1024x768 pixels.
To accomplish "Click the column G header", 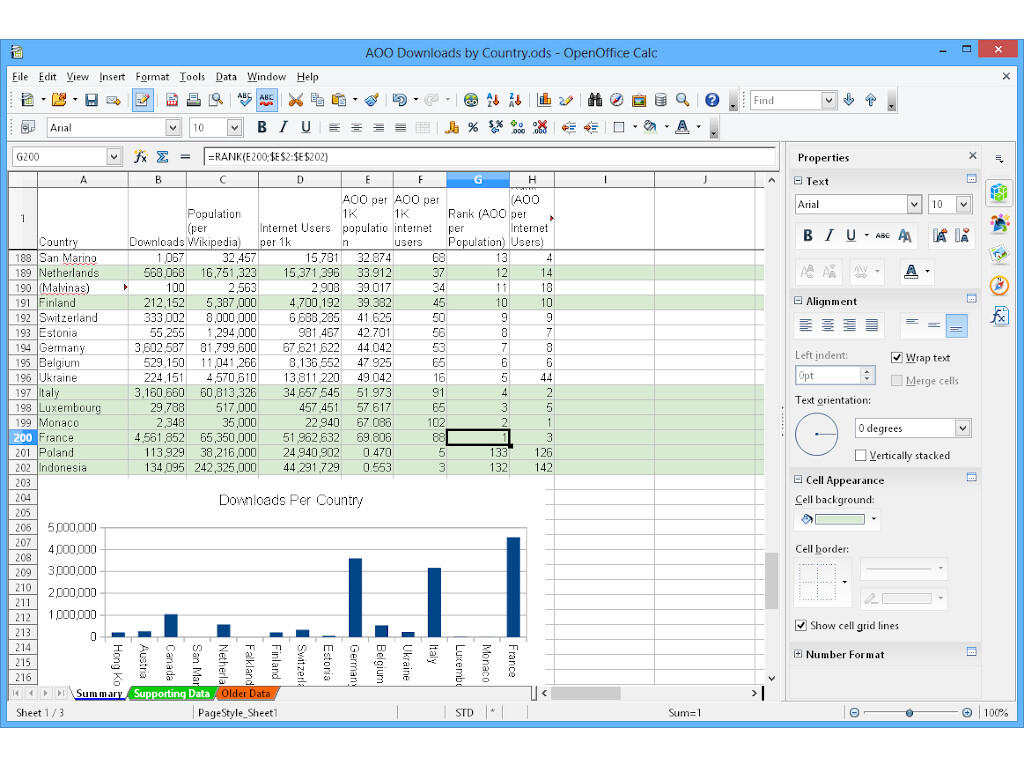I will [478, 180].
